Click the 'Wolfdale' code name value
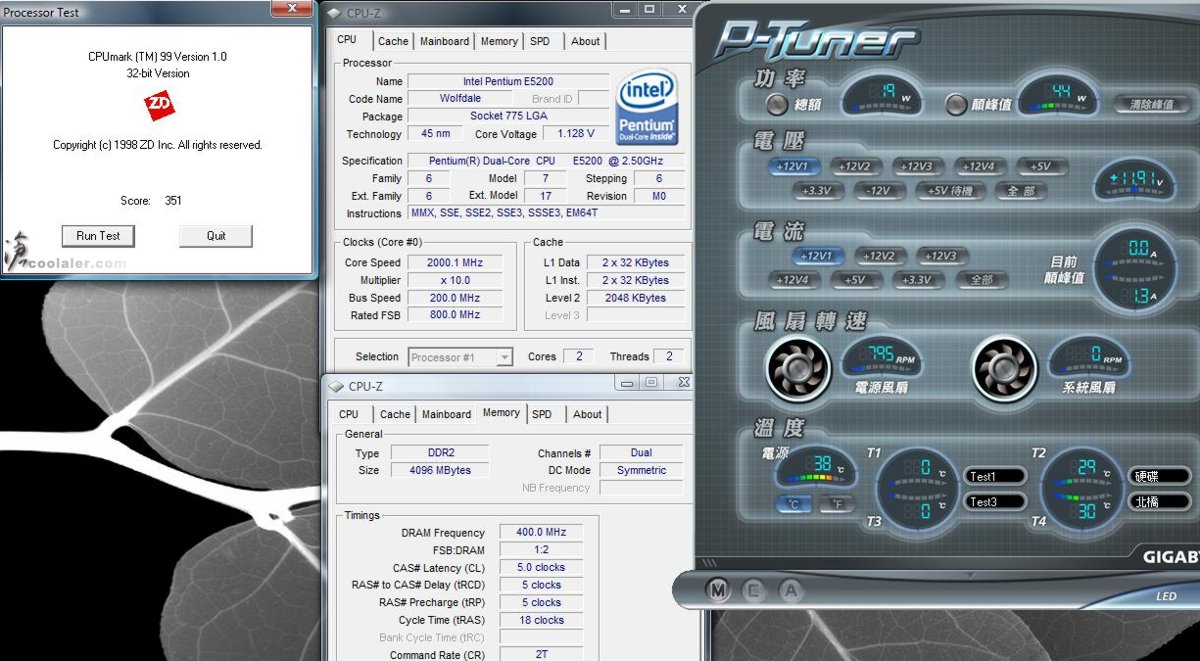Image resolution: width=1200 pixels, height=661 pixels. 460,99
